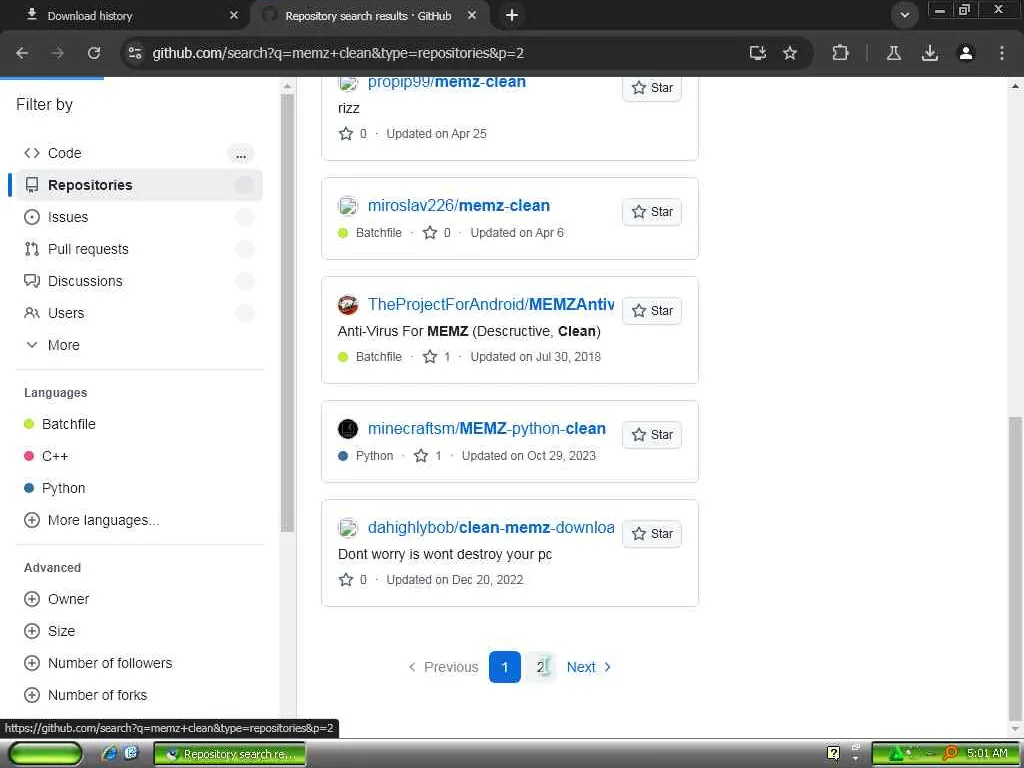Reload the GitHub search page
Viewport: 1024px width, 768px height.
(x=94, y=53)
